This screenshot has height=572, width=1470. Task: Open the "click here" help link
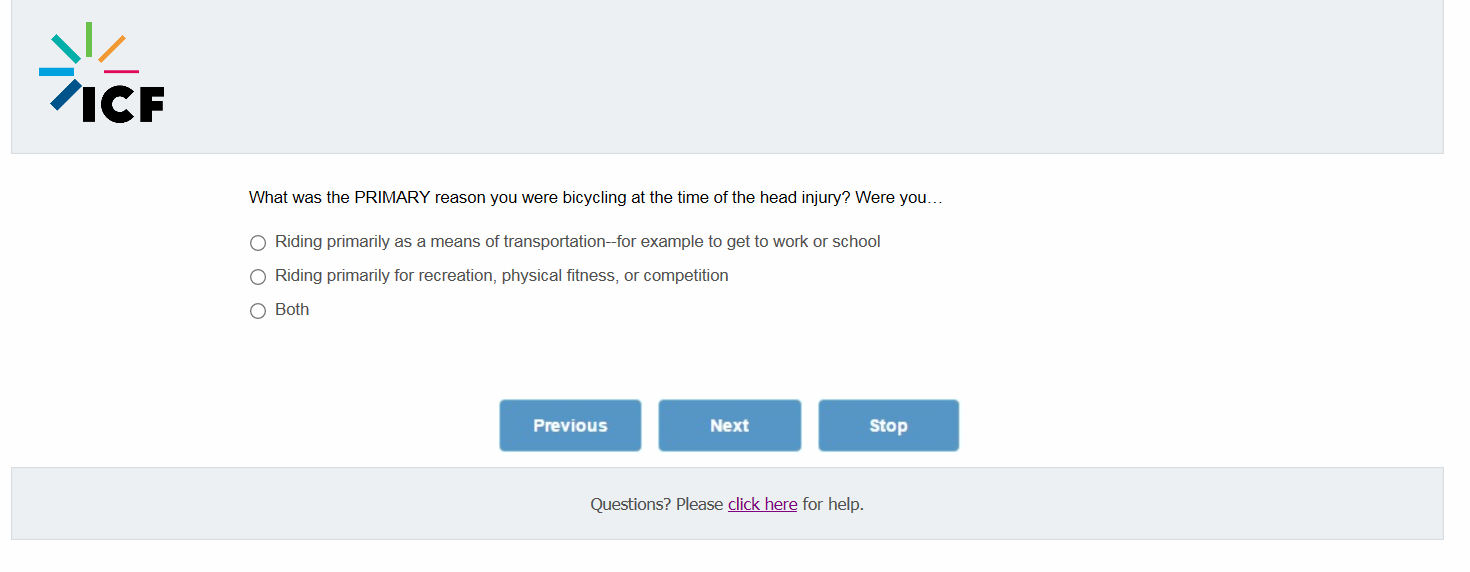tap(762, 505)
